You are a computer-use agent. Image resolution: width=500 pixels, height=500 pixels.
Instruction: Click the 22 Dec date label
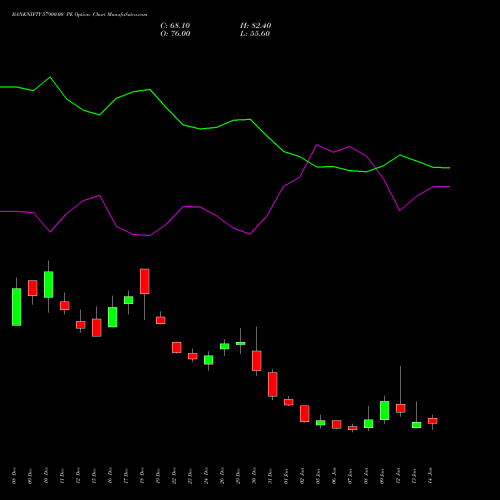point(174,476)
